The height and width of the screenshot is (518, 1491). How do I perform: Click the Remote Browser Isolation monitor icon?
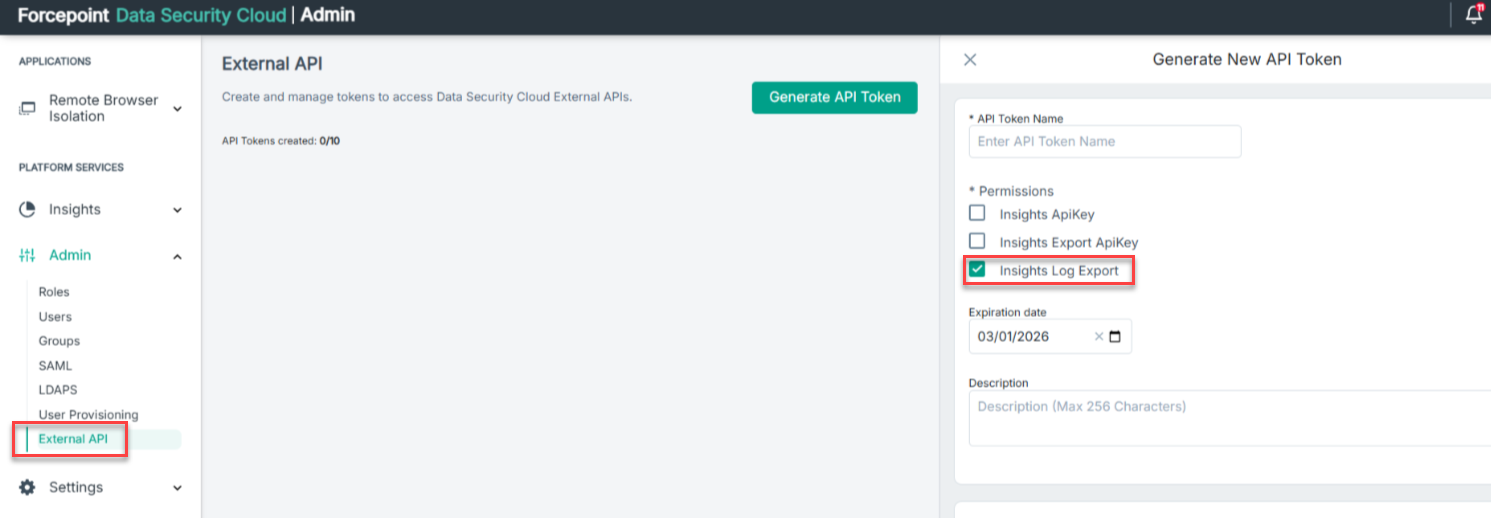click(x=28, y=108)
